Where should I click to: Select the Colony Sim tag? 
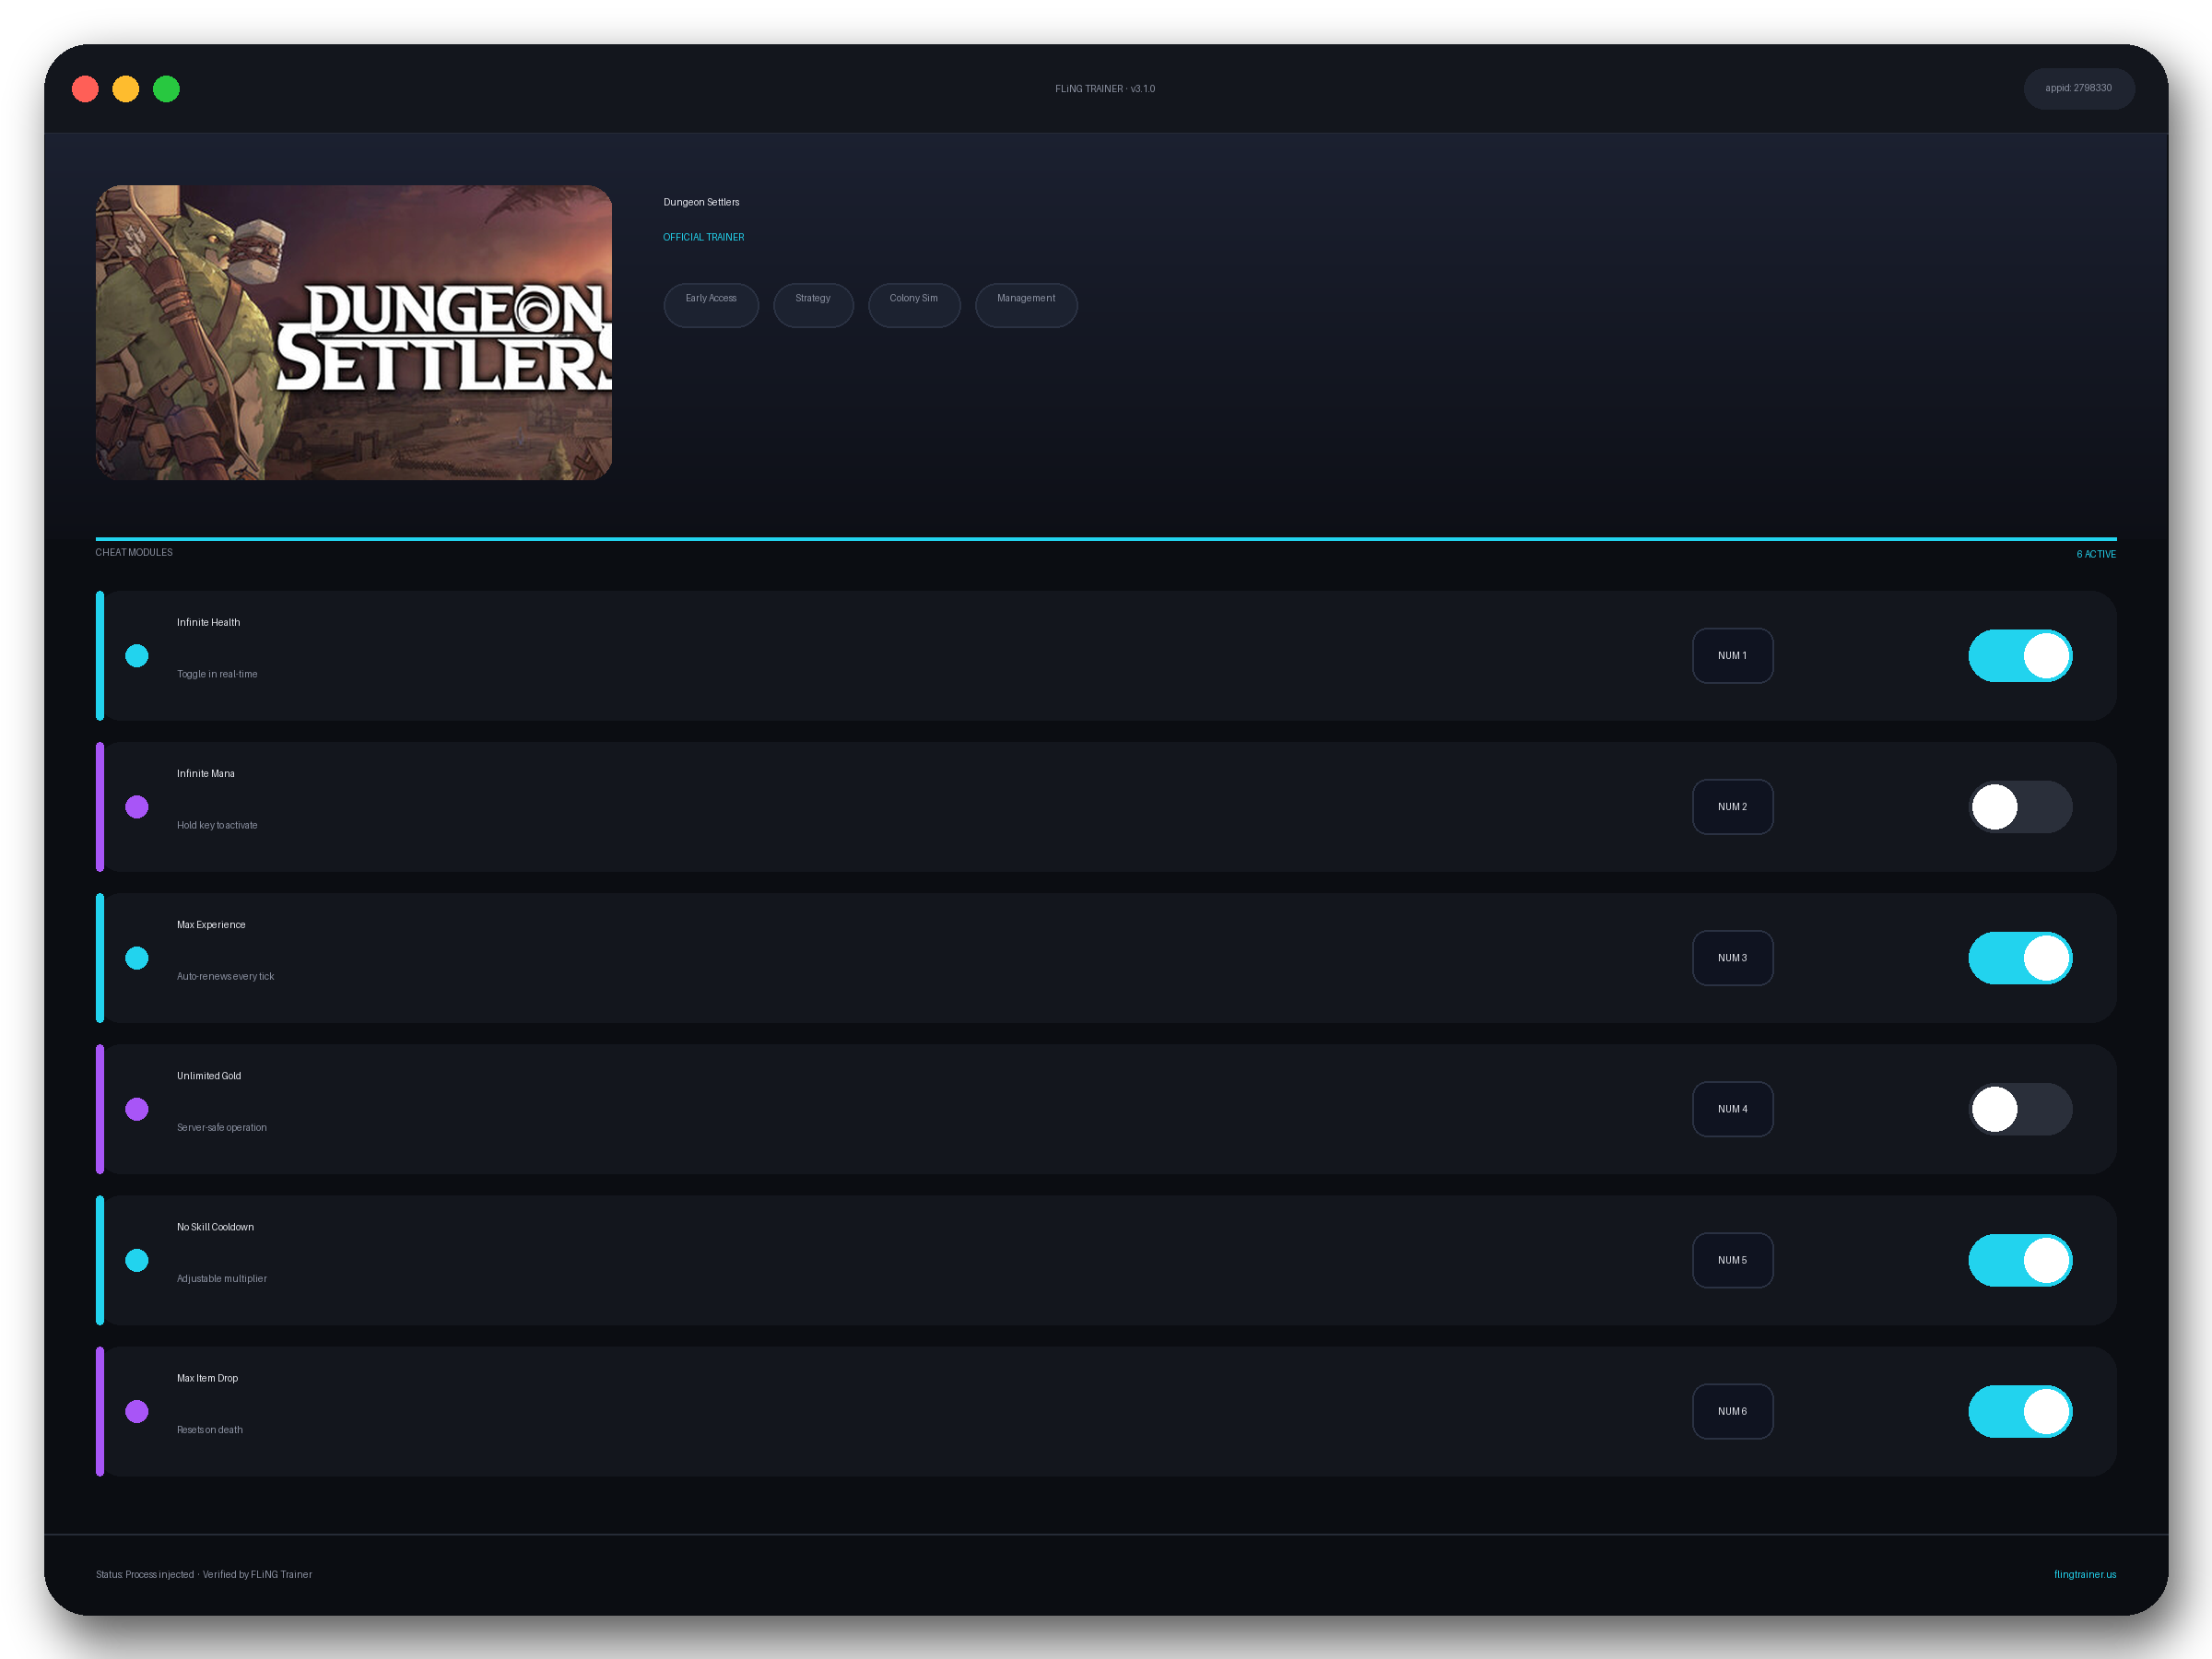point(914,305)
